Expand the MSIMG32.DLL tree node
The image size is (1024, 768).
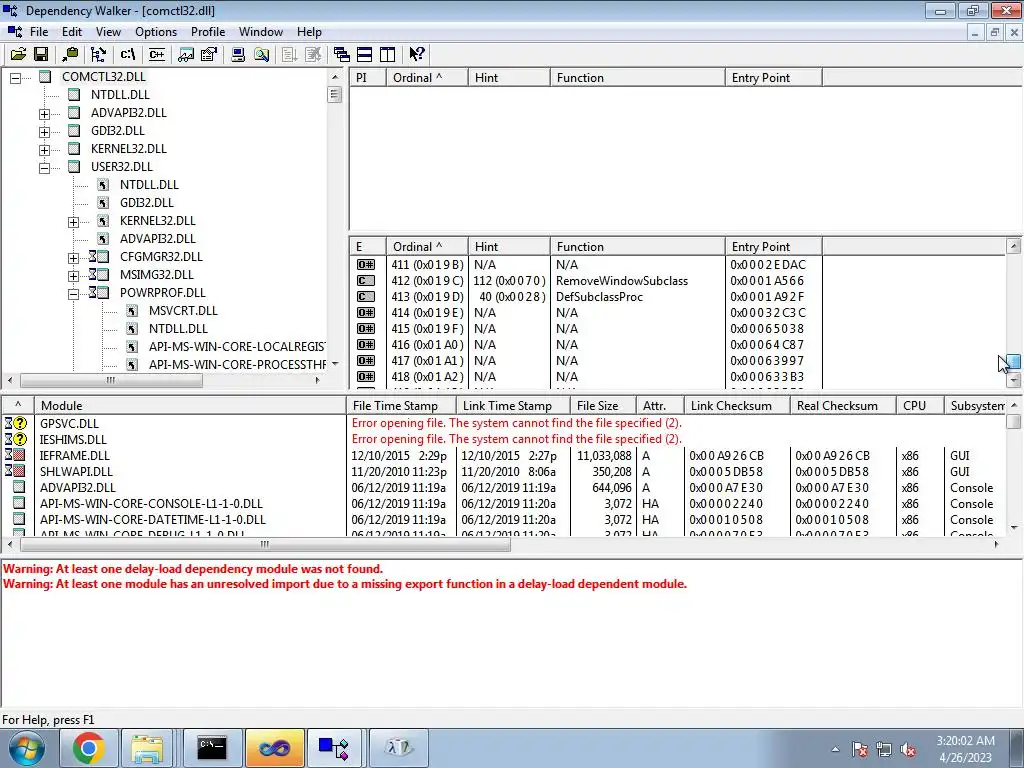[x=73, y=276]
